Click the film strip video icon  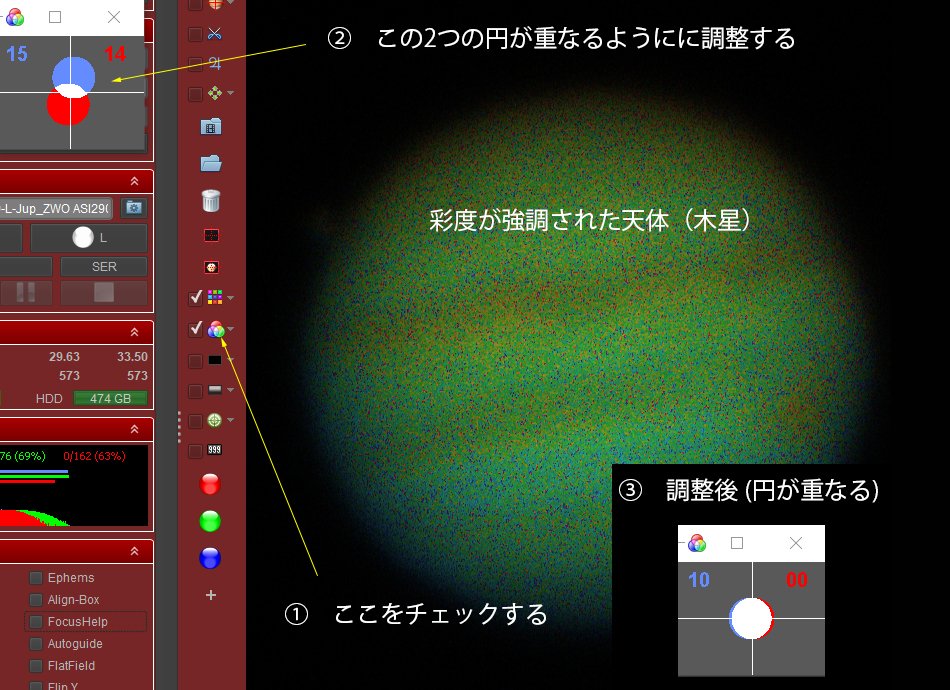(210, 127)
